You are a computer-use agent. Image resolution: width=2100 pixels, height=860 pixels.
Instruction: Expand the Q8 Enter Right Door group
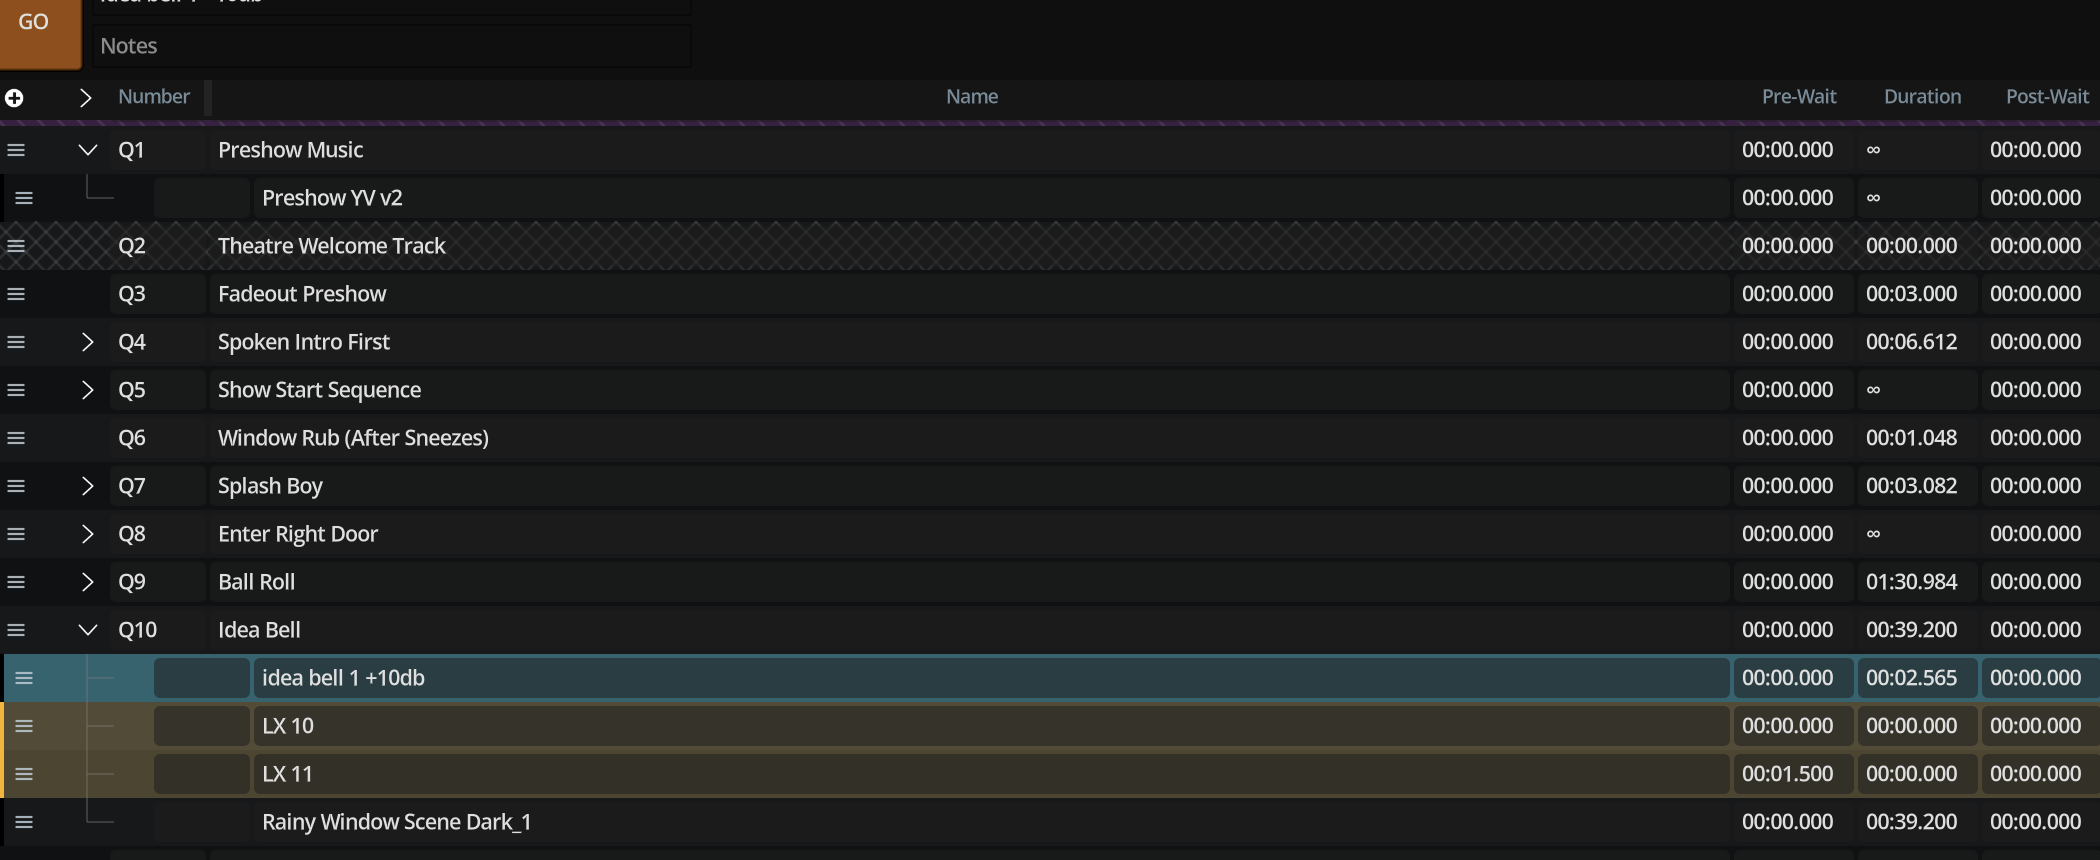(x=88, y=534)
